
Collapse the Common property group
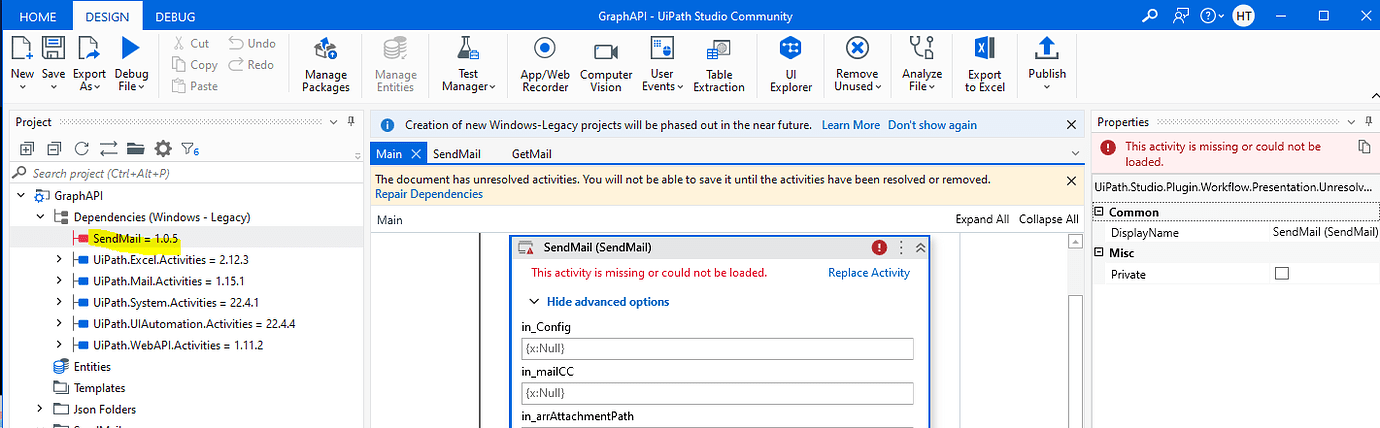click(1099, 212)
